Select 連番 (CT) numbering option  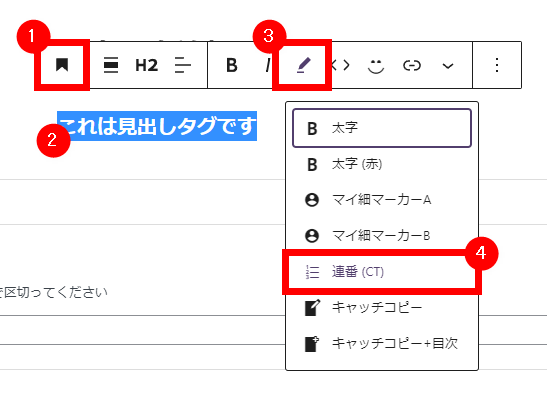pos(382,272)
